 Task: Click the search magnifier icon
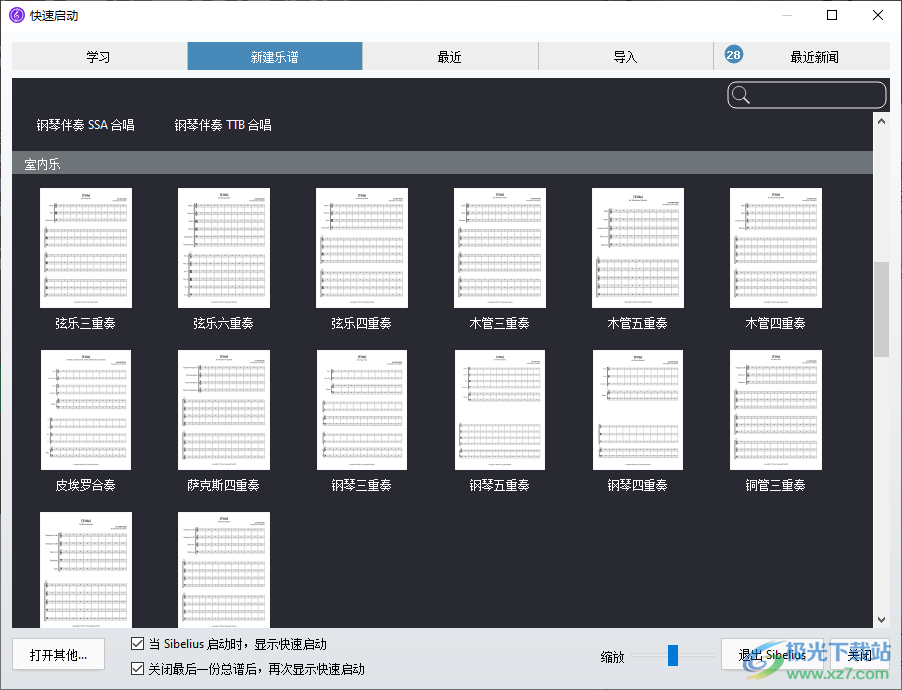(740, 94)
